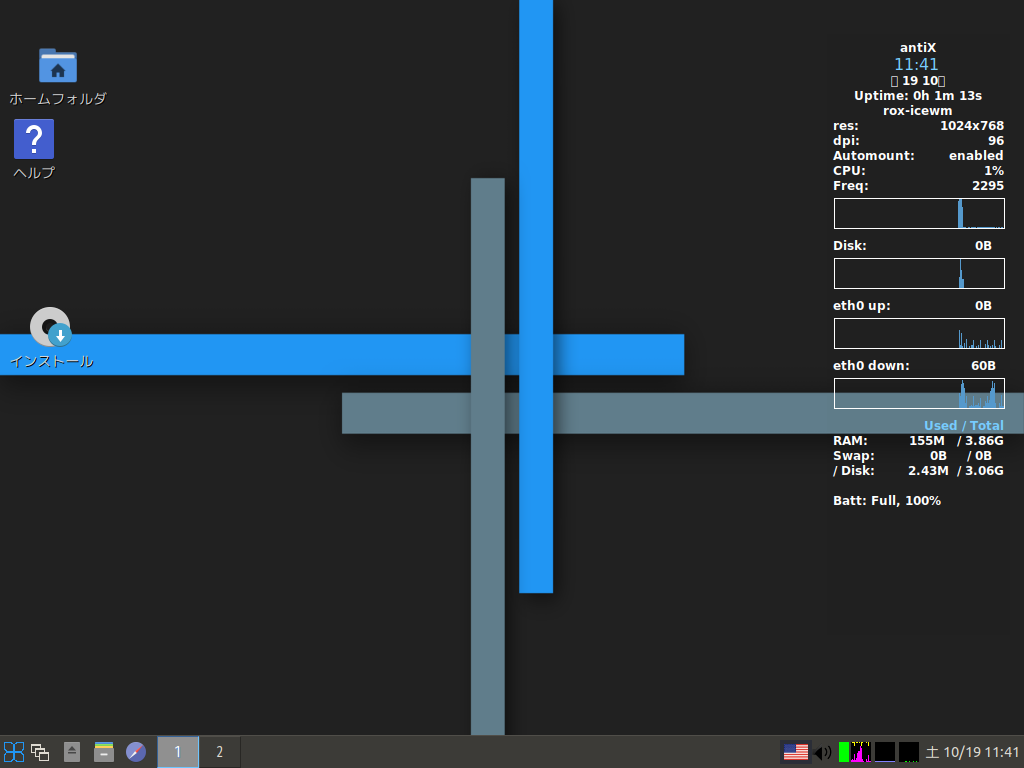
Task: Click the 1024x768 resolution value
Action: click(972, 125)
